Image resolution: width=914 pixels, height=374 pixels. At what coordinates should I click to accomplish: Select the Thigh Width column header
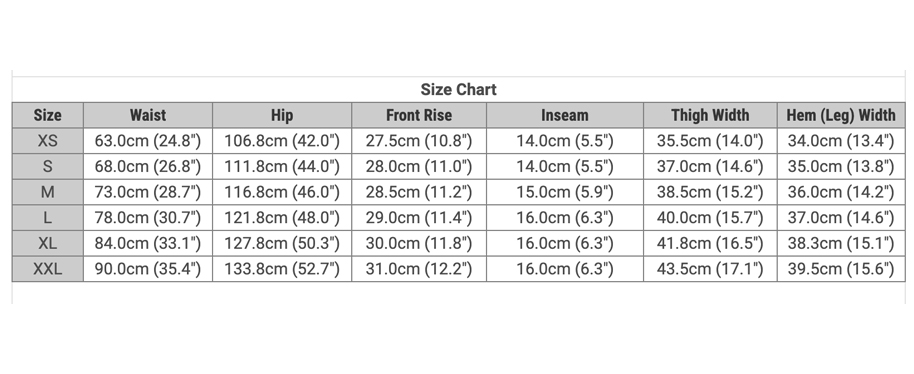tap(710, 115)
